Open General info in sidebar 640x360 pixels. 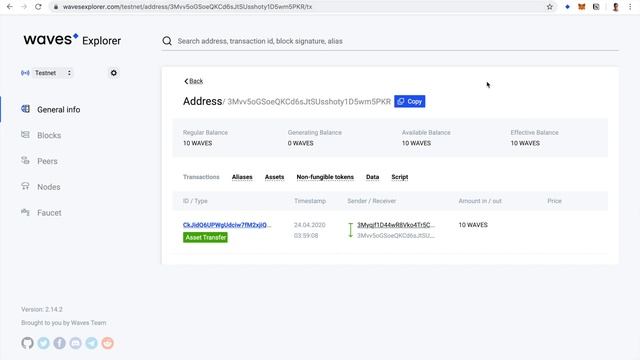58,109
